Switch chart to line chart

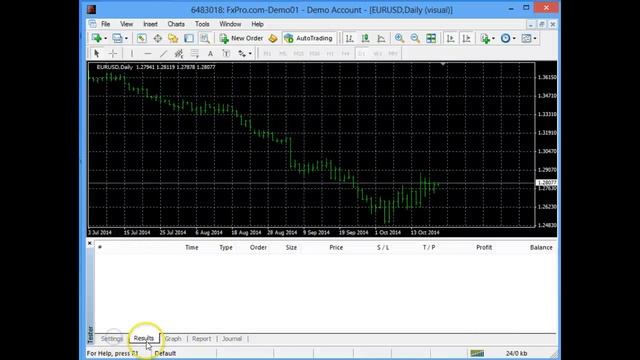(381, 38)
